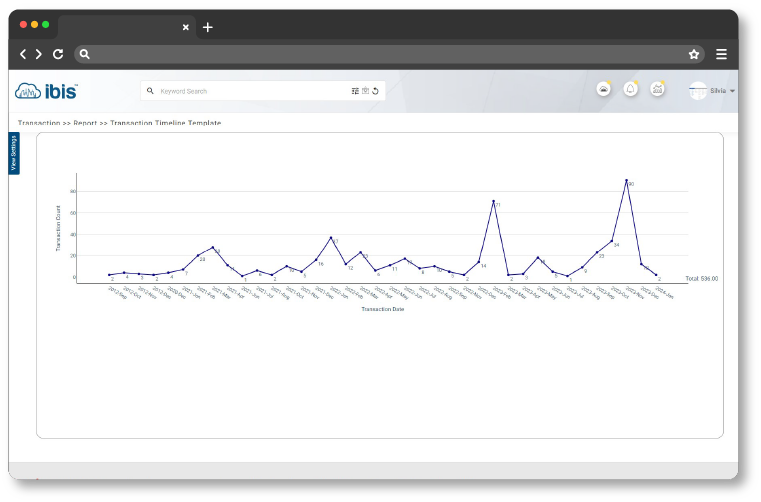Click Transaction in the breadcrumb
The width and height of the screenshot is (761, 502).
tap(39, 123)
